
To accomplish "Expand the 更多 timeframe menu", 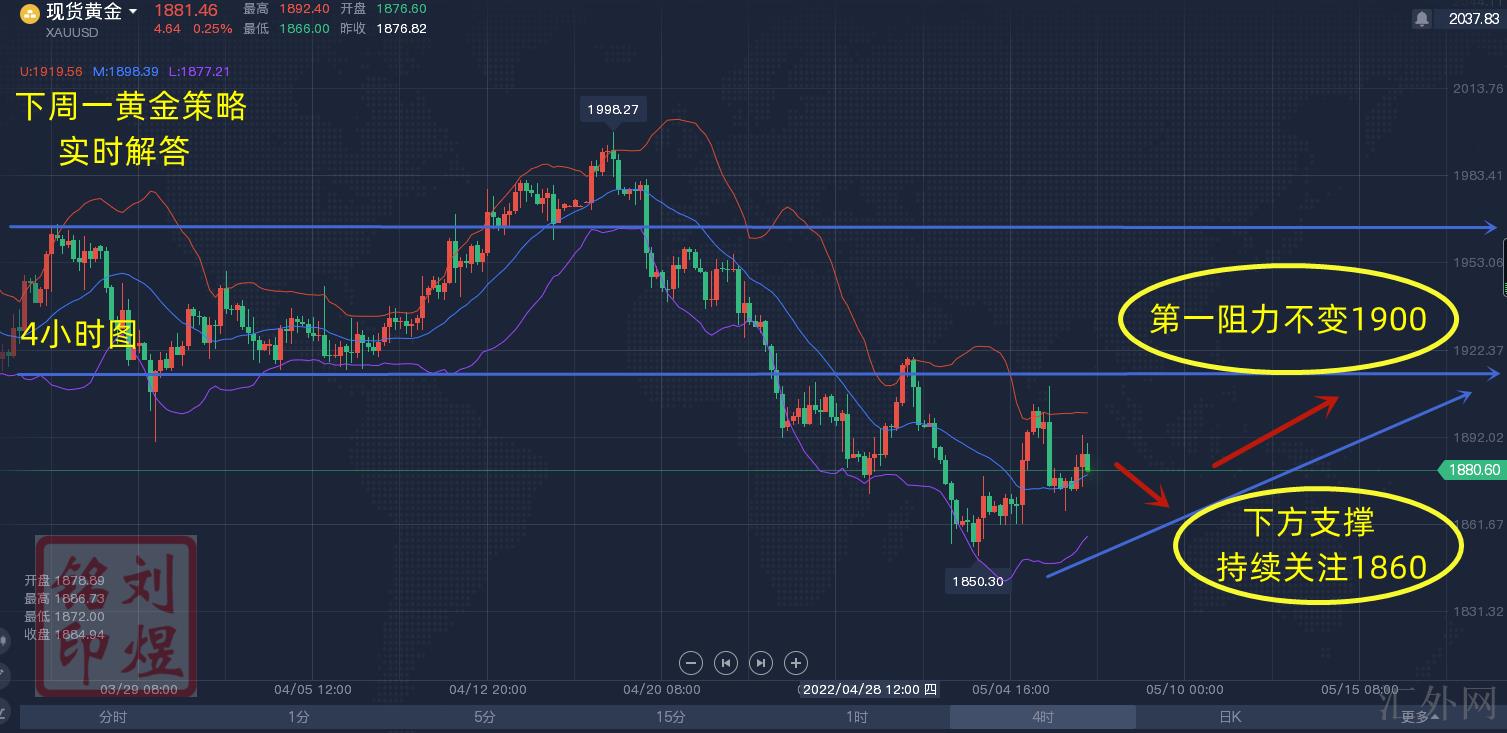I will [1420, 716].
